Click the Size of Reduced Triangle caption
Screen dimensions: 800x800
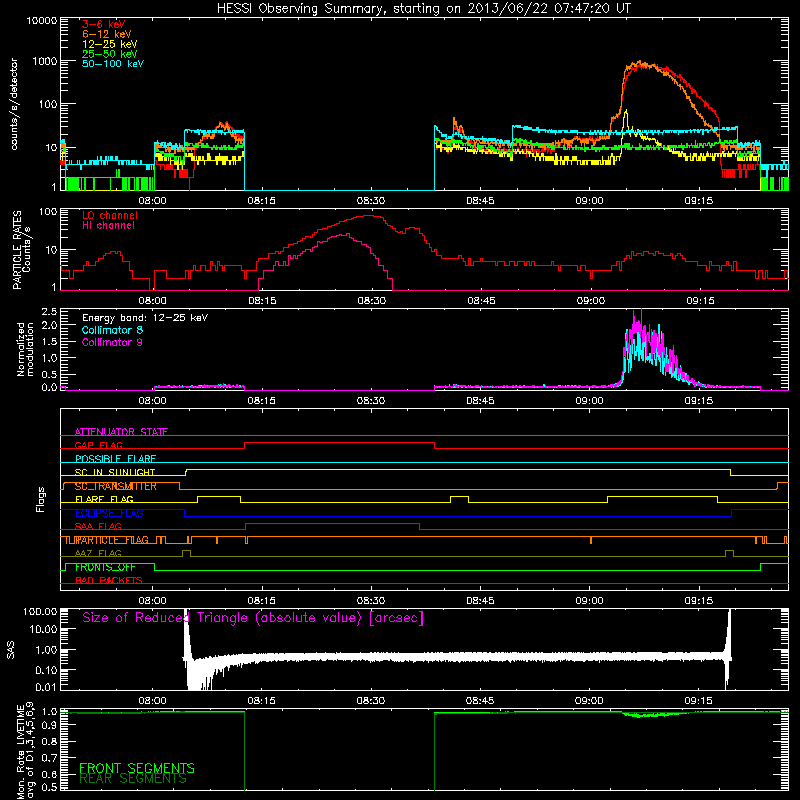tap(253, 618)
